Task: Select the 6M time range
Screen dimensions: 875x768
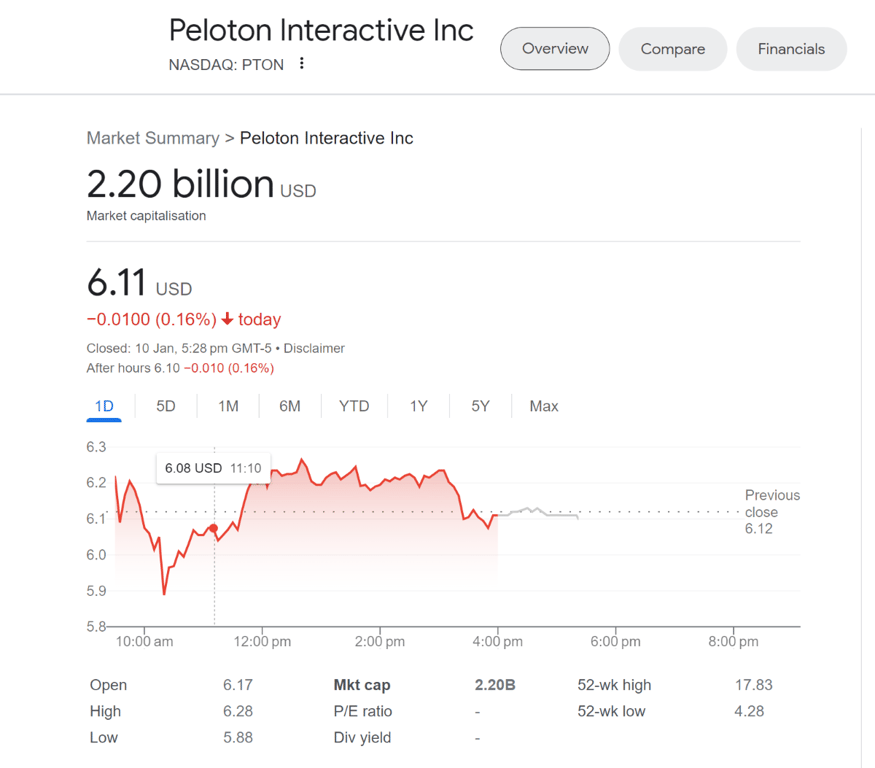Action: (290, 406)
